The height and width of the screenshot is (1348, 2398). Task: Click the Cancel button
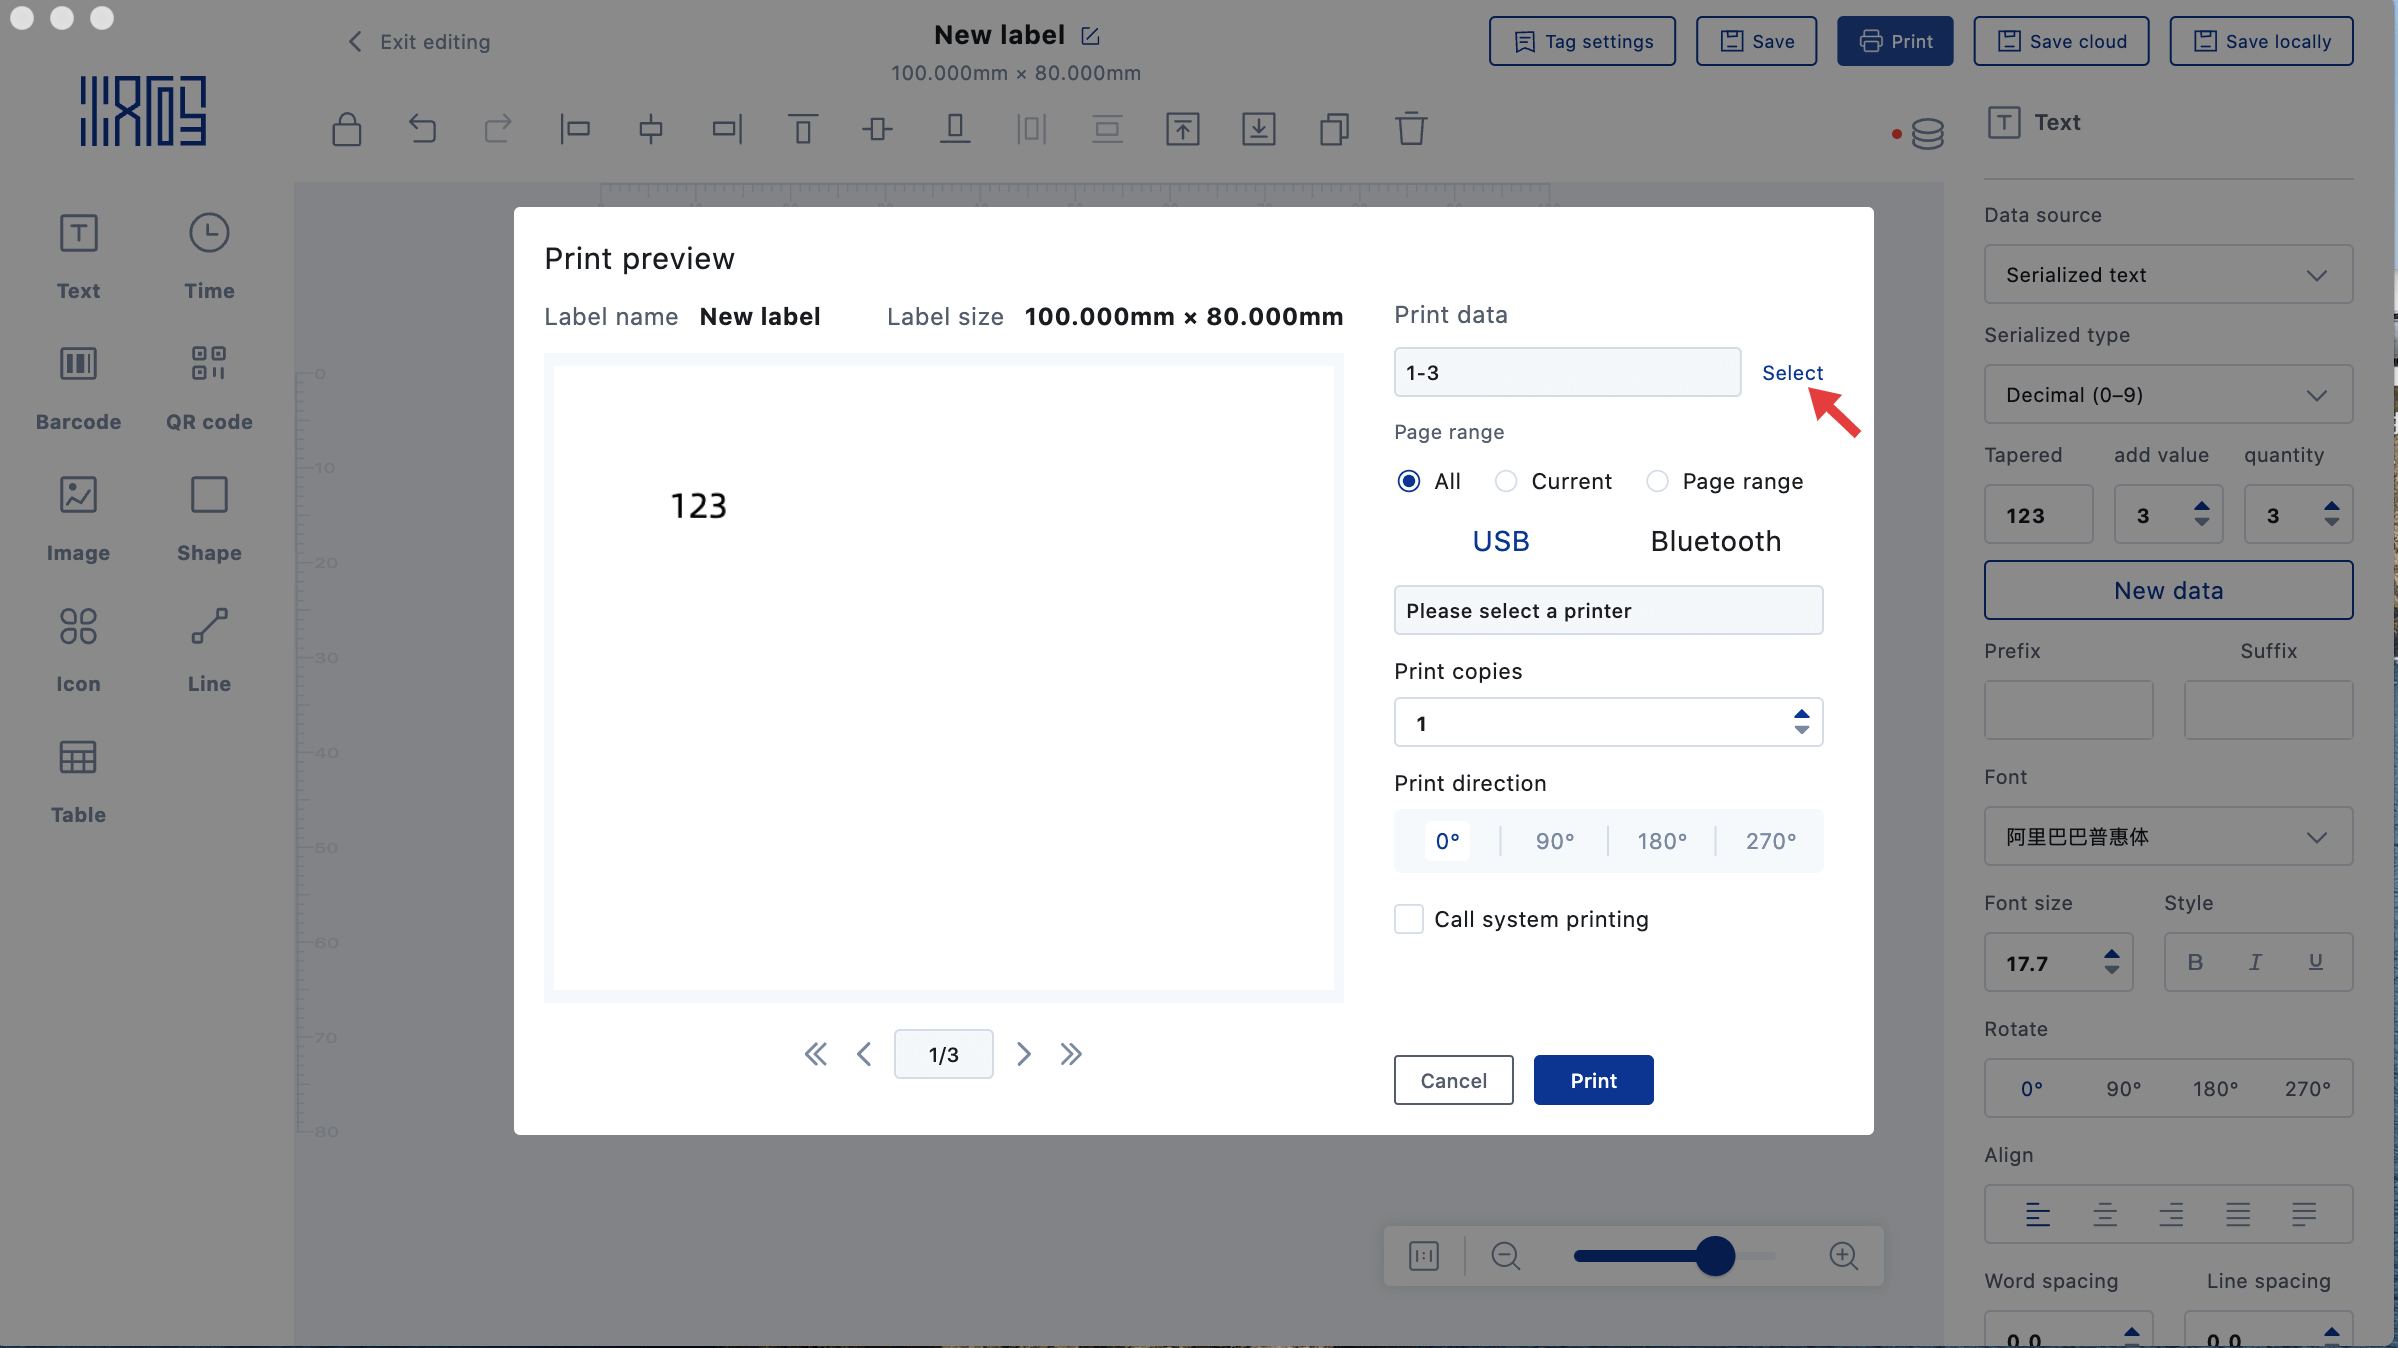(1453, 1081)
